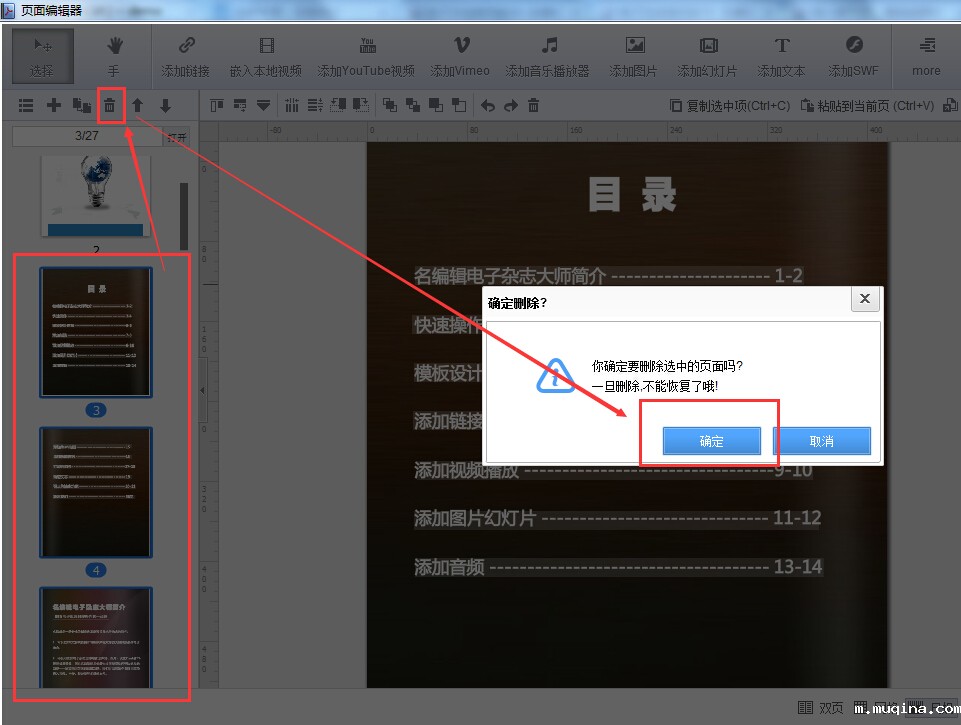
Task: Click the delete page trash icon
Action: [110, 105]
